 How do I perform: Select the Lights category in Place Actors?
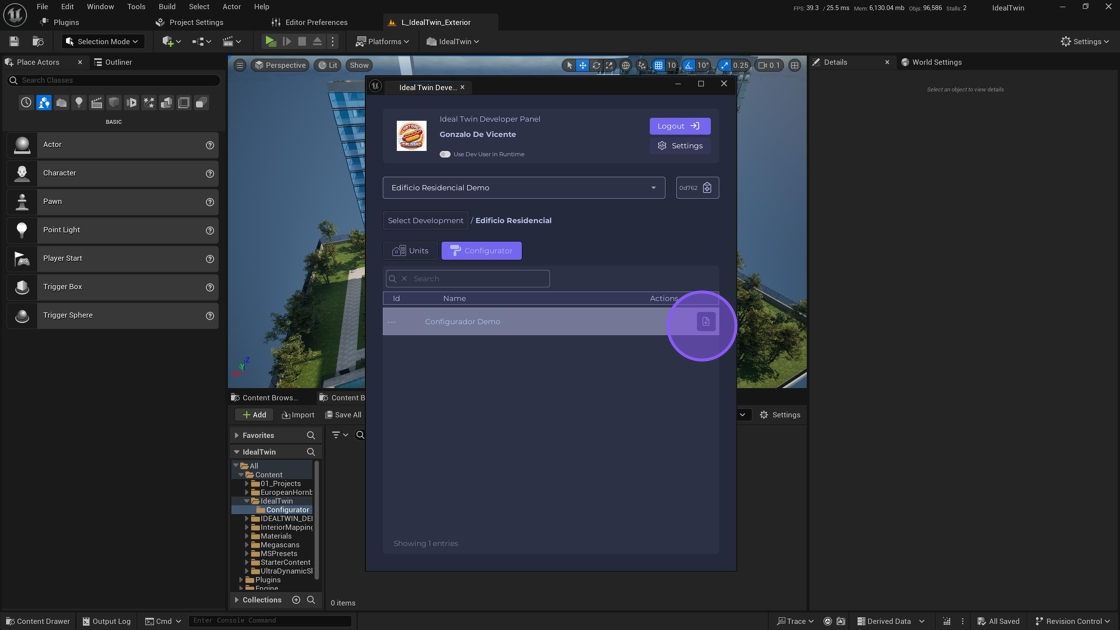[79, 103]
